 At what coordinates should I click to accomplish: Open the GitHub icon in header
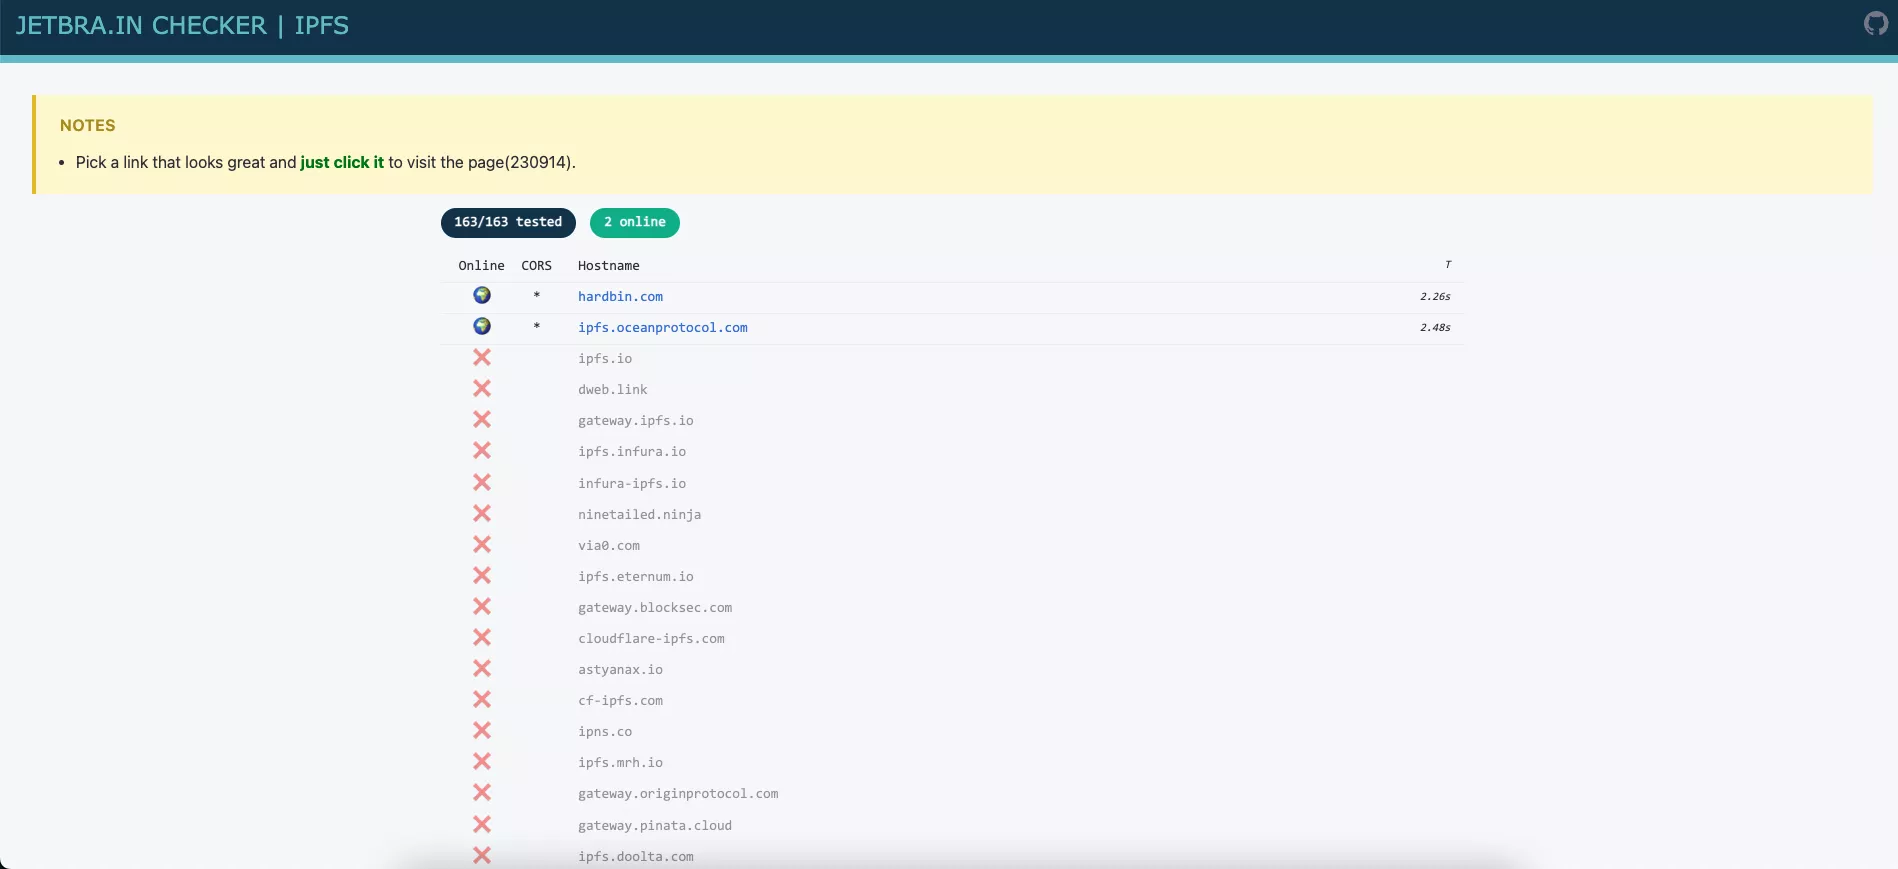pos(1875,23)
